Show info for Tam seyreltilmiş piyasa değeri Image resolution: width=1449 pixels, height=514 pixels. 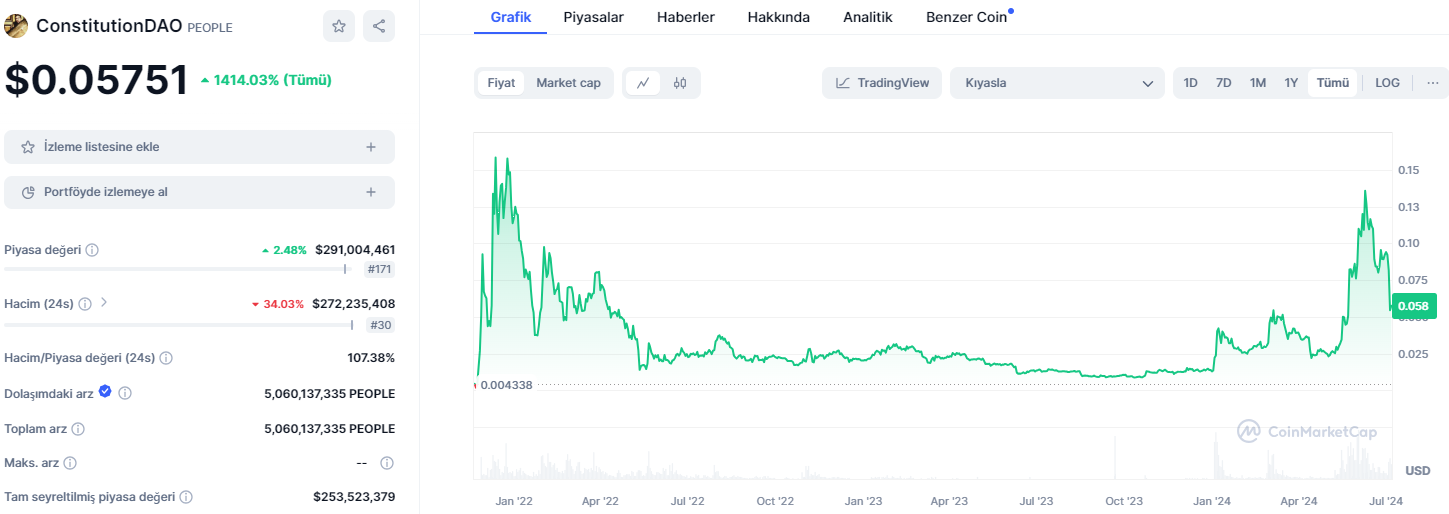click(186, 497)
